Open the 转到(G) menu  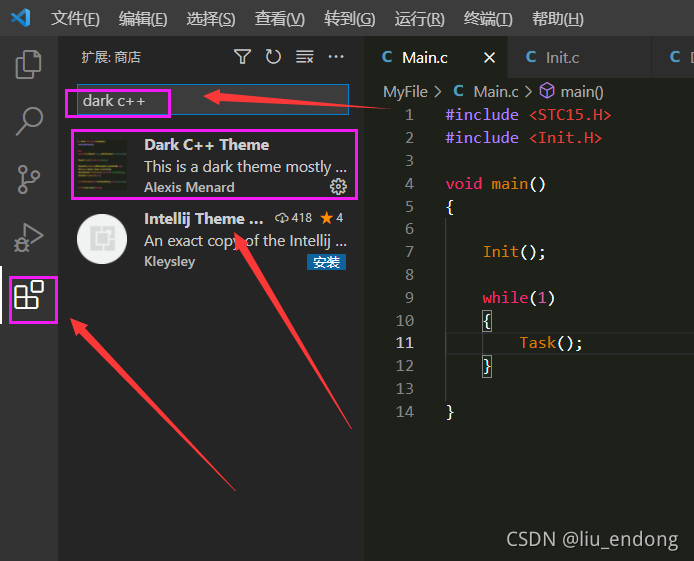pos(349,19)
